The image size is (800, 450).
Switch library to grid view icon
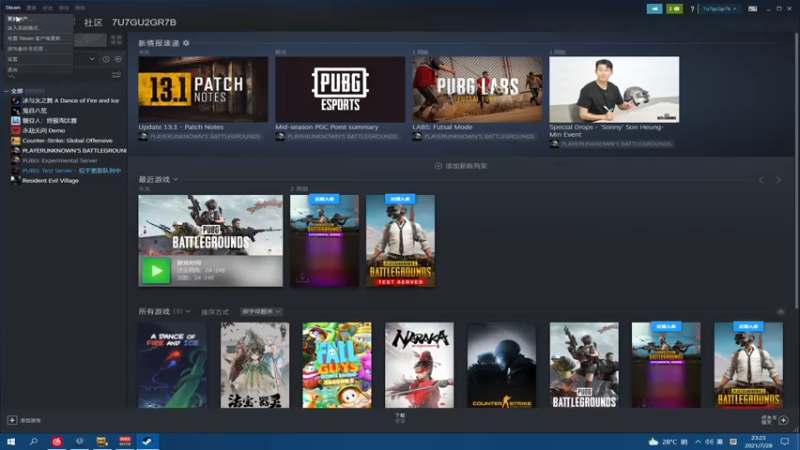coord(116,40)
